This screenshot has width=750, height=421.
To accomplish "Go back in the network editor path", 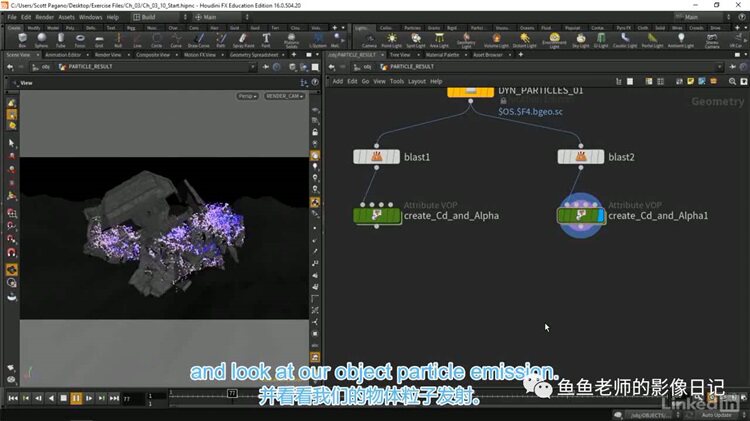I will pyautogui.click(x=331, y=67).
